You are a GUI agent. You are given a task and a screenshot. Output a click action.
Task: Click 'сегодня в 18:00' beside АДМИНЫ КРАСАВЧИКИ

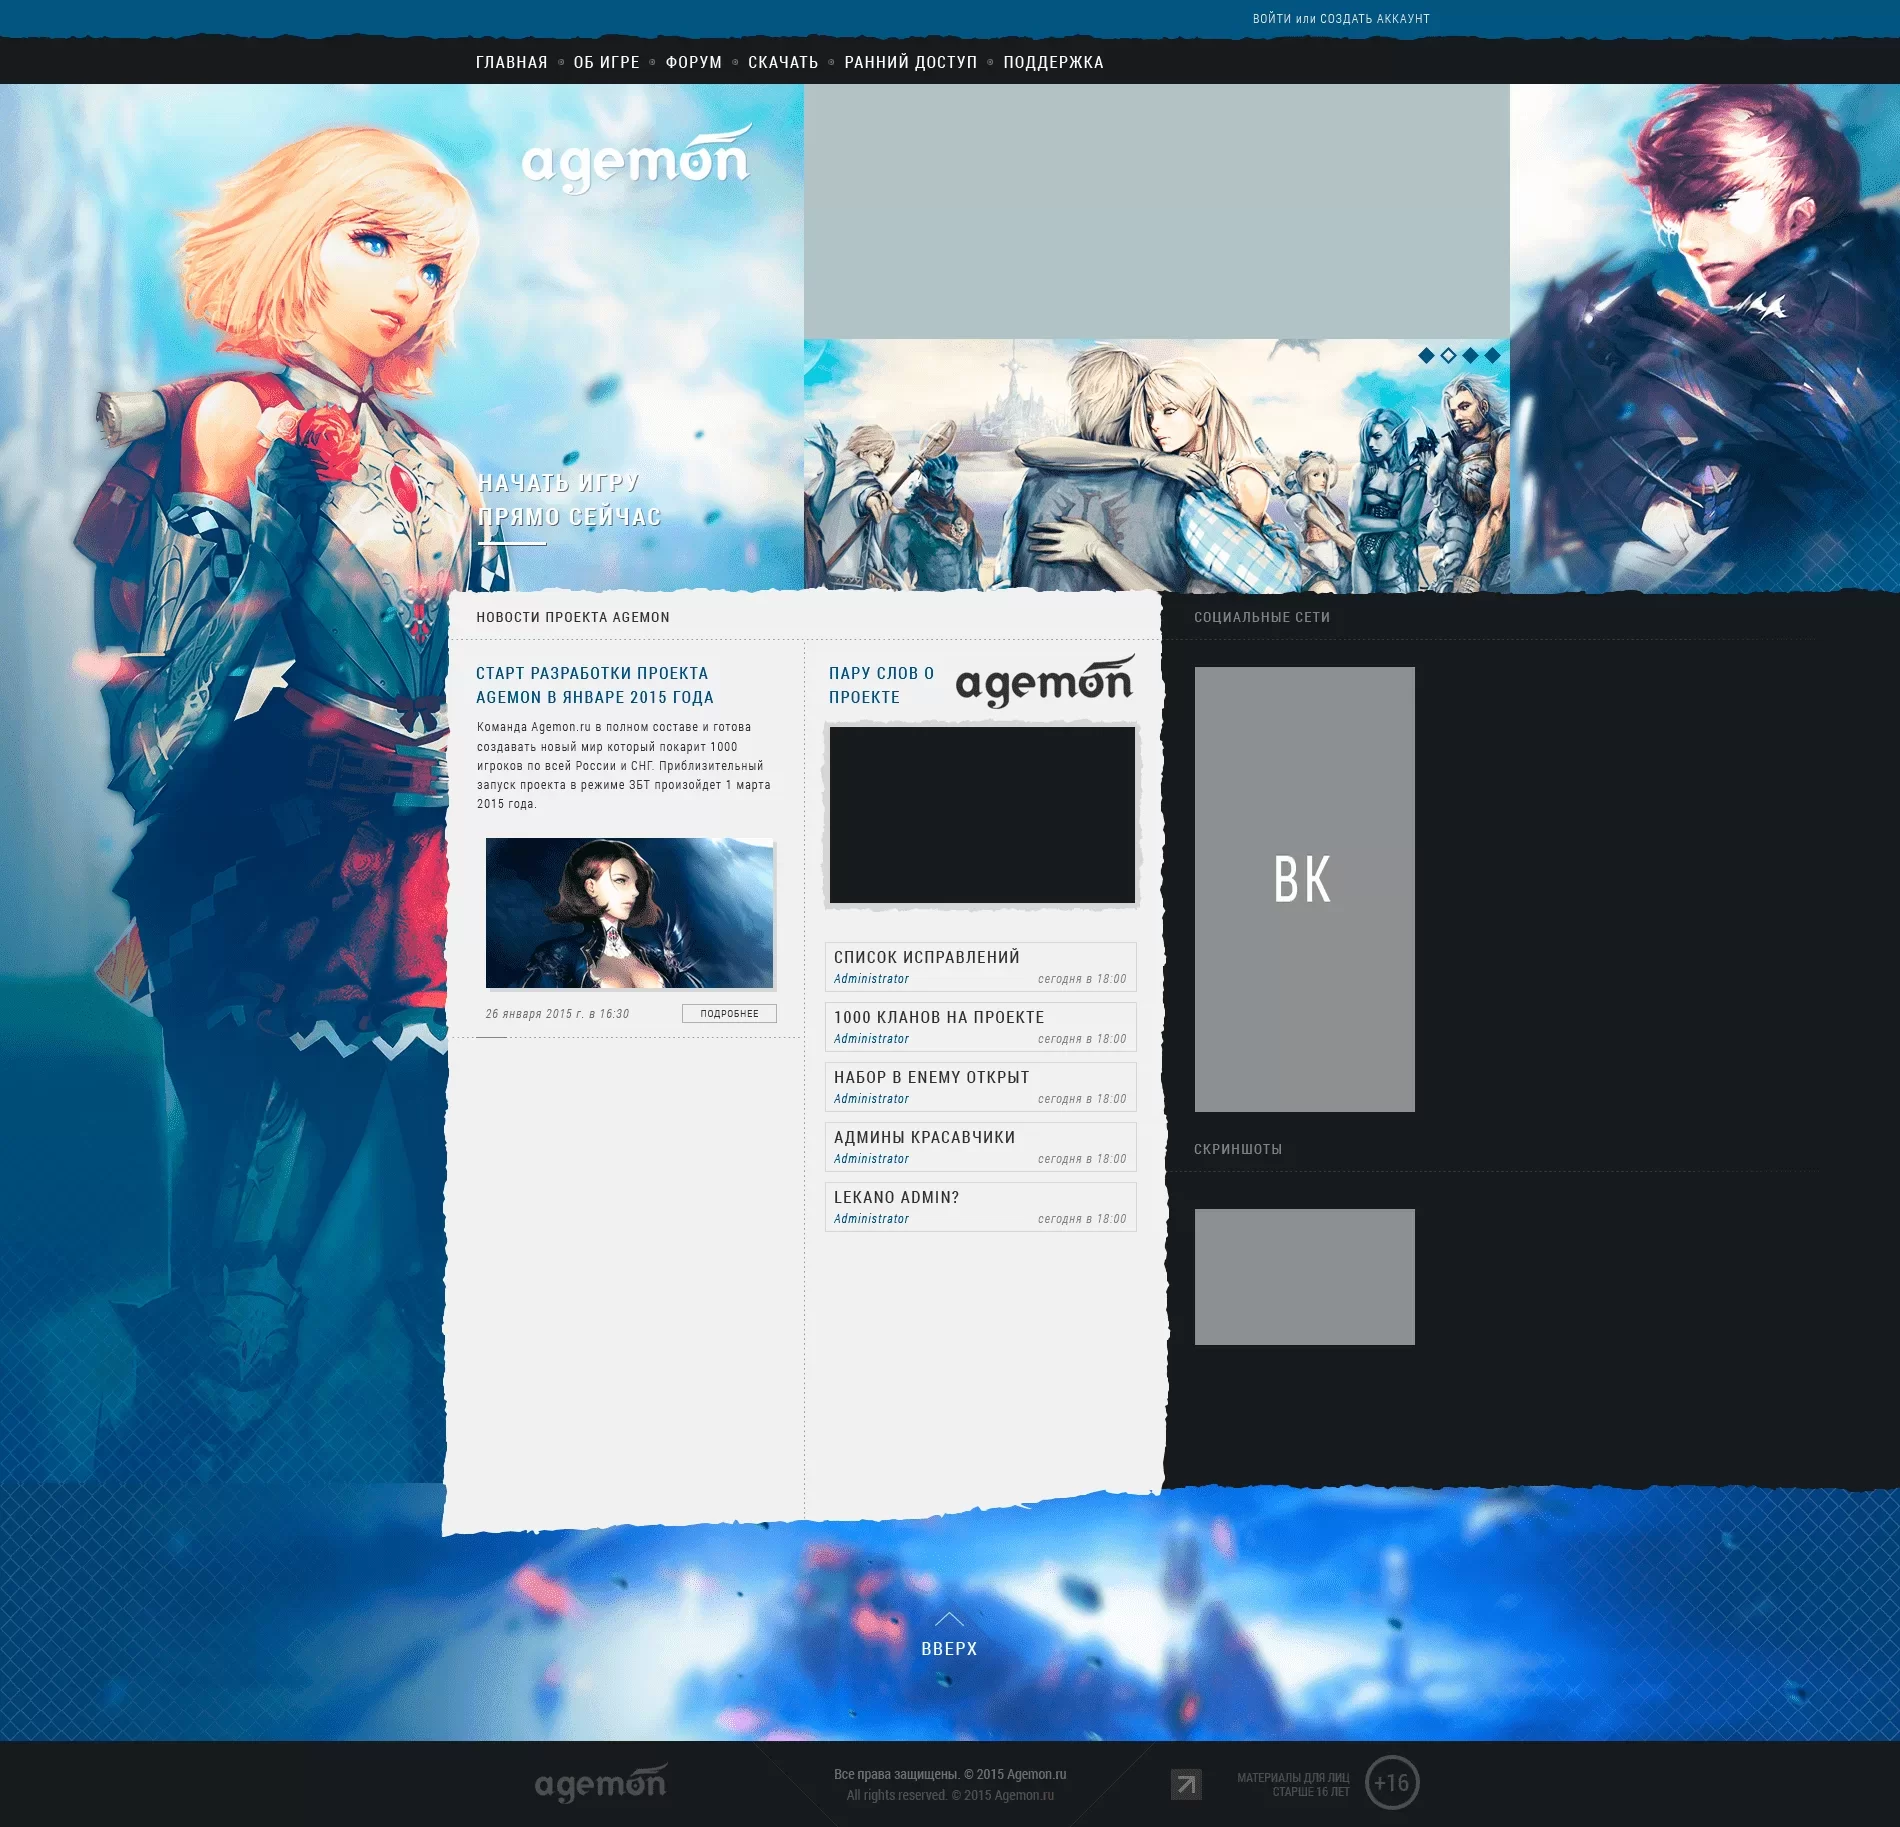1082,1159
